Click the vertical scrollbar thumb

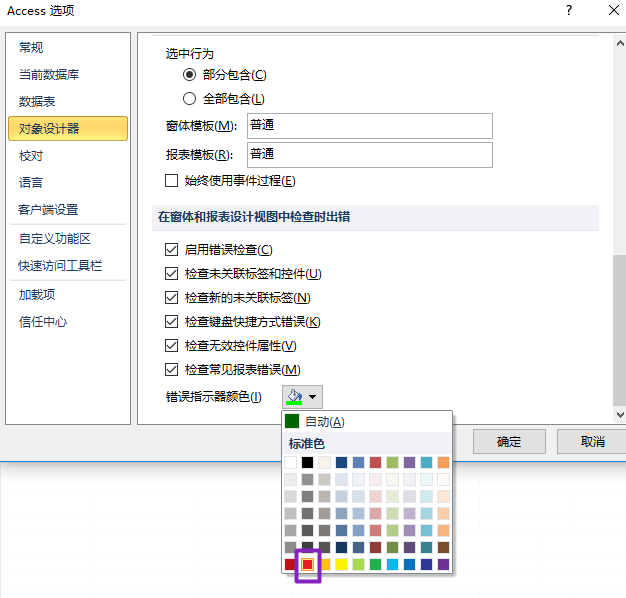pyautogui.click(x=620, y=331)
